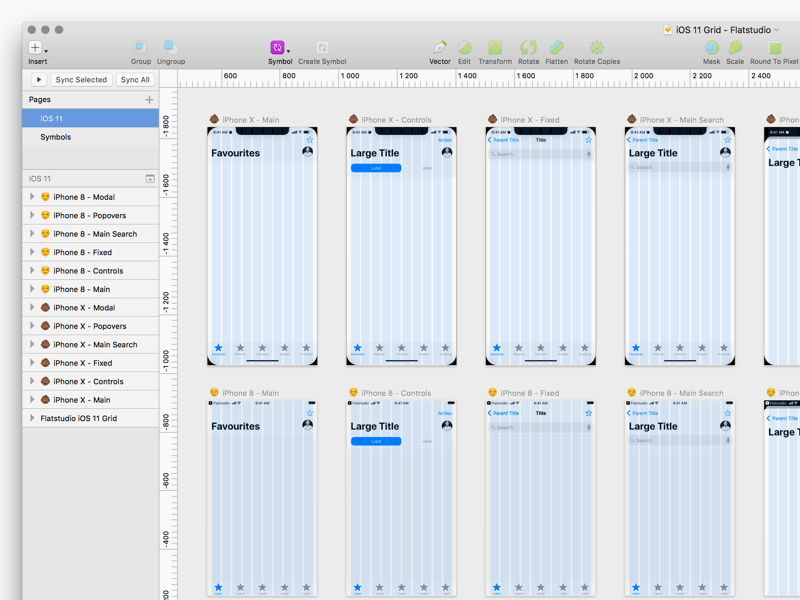Click the Rotate tool icon
The image size is (800, 600).
coord(528,48)
